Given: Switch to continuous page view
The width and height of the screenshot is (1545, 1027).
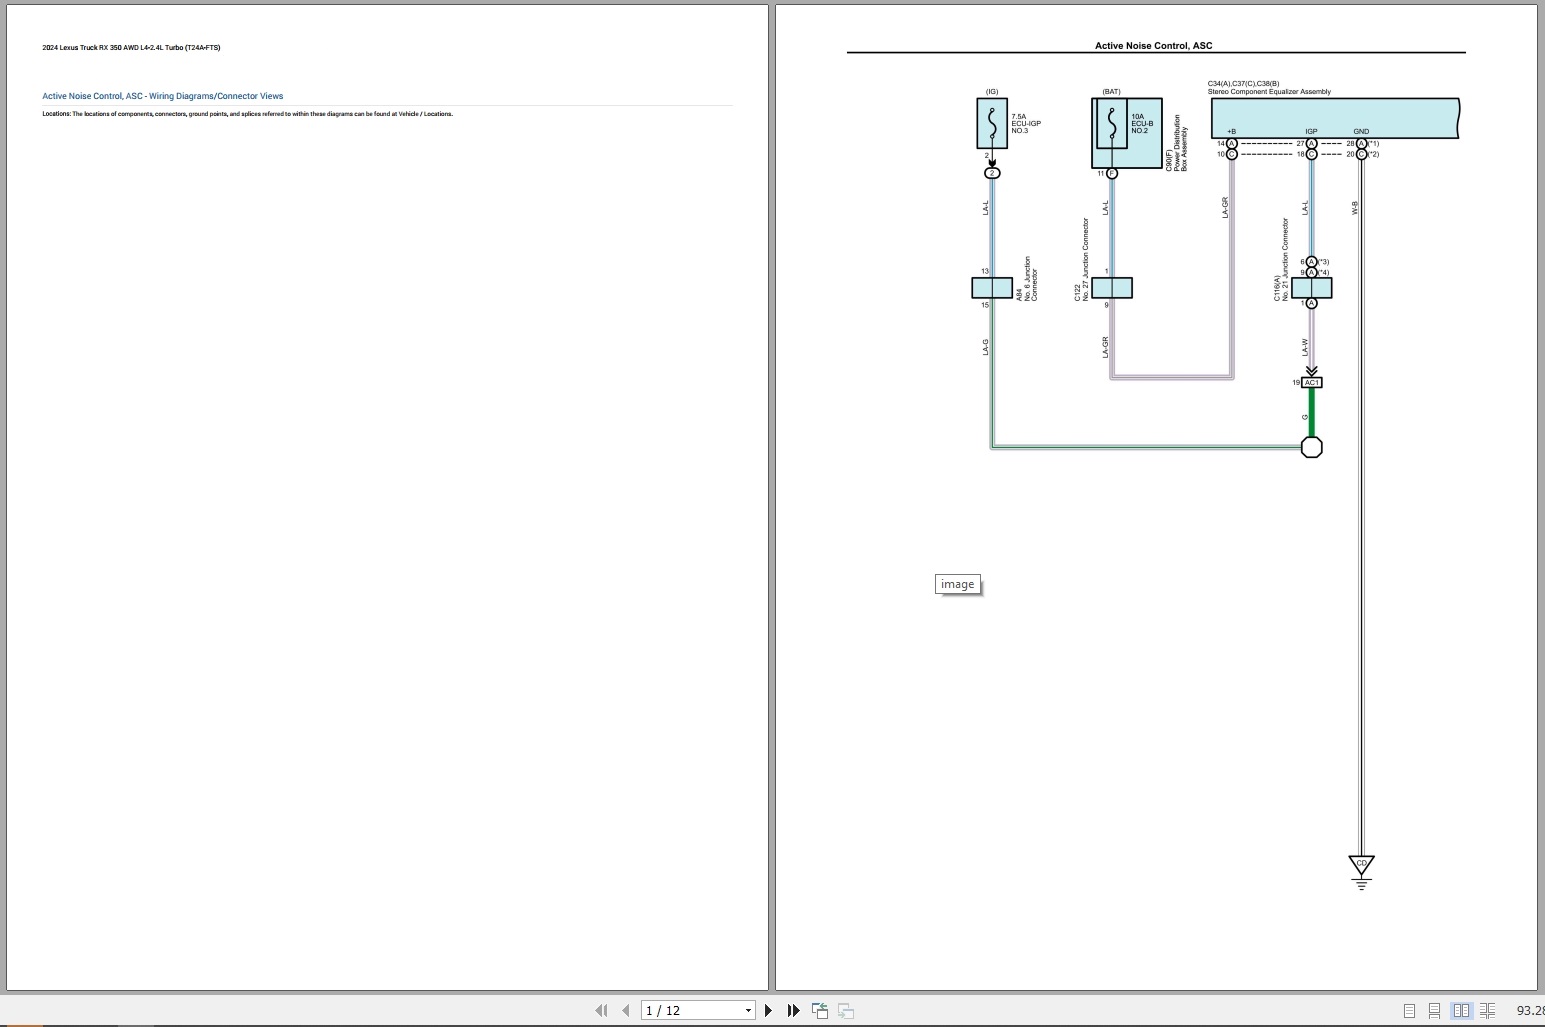Looking at the screenshot, I should 1435,1011.
